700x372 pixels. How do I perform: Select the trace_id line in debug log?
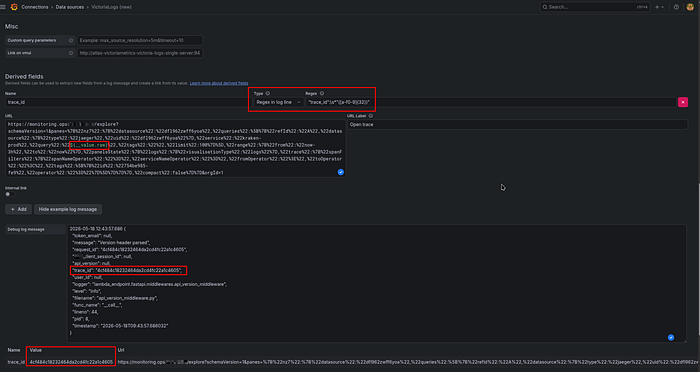tap(127, 270)
